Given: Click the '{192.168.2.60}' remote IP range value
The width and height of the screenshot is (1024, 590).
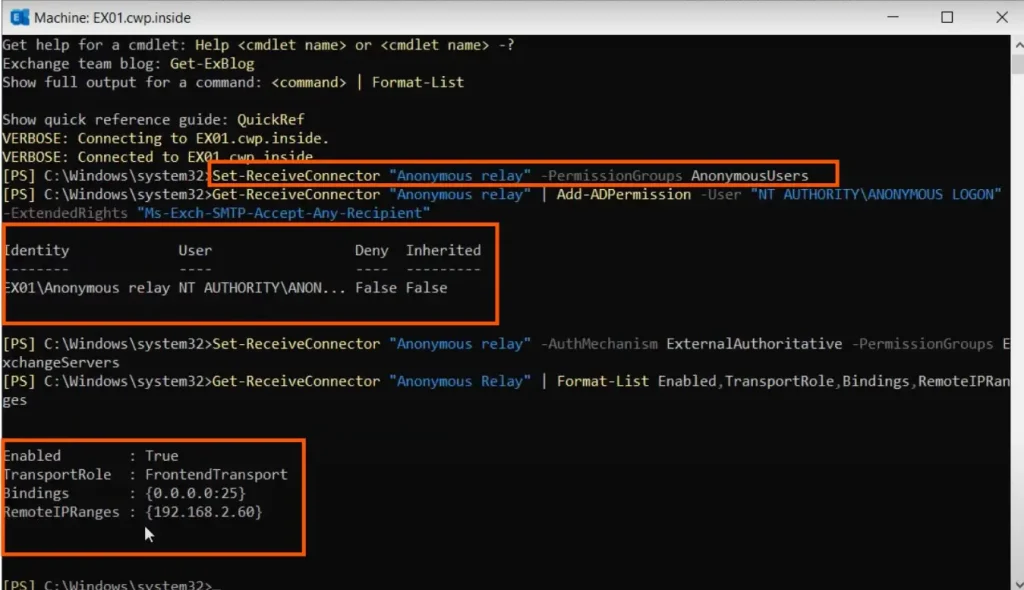Looking at the screenshot, I should click(x=204, y=512).
